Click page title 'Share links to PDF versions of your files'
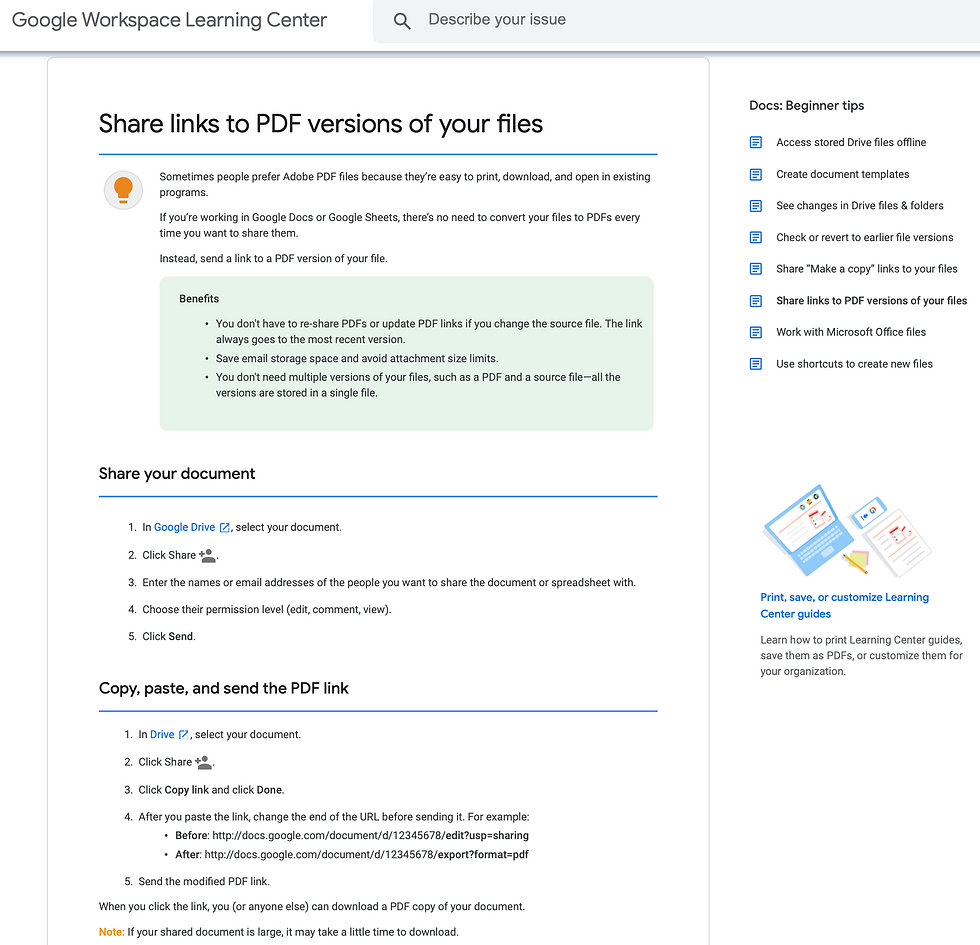 coord(321,124)
